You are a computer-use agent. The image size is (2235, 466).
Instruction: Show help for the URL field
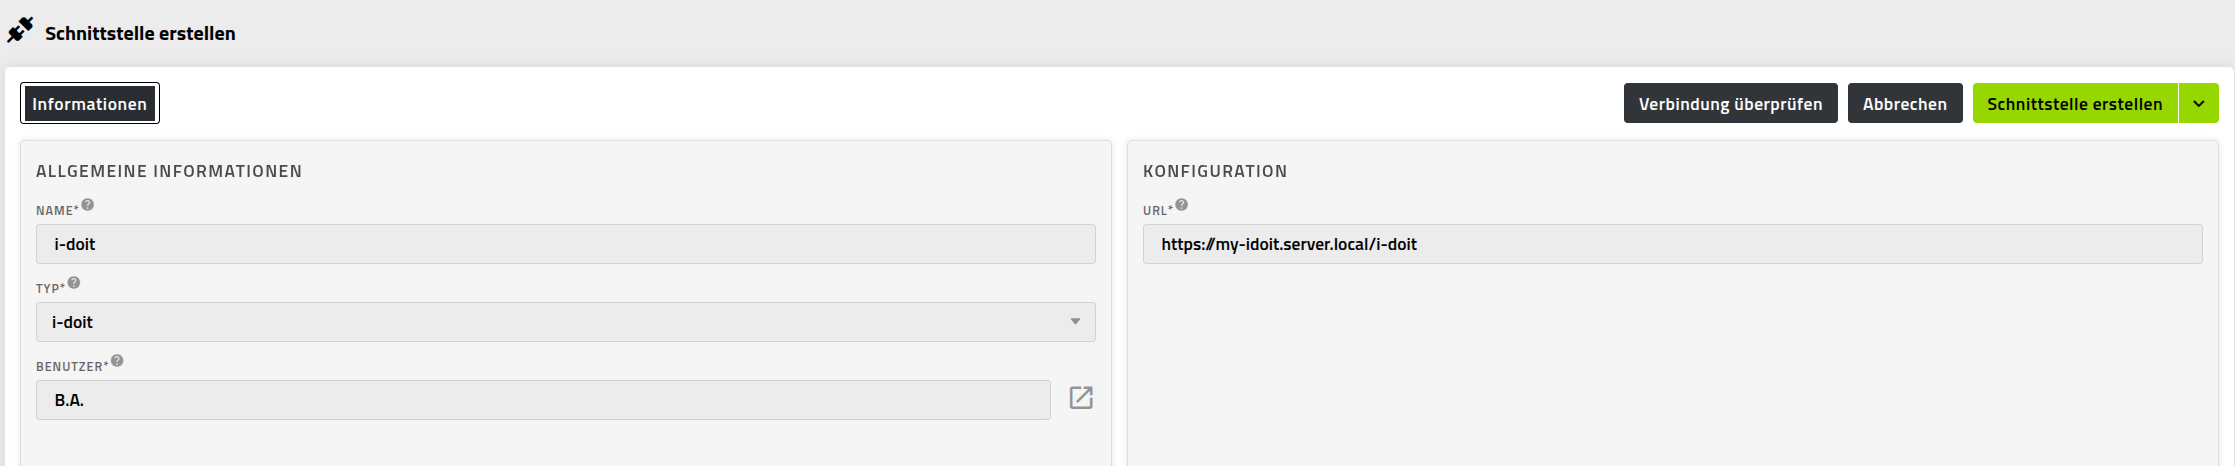coord(1182,205)
